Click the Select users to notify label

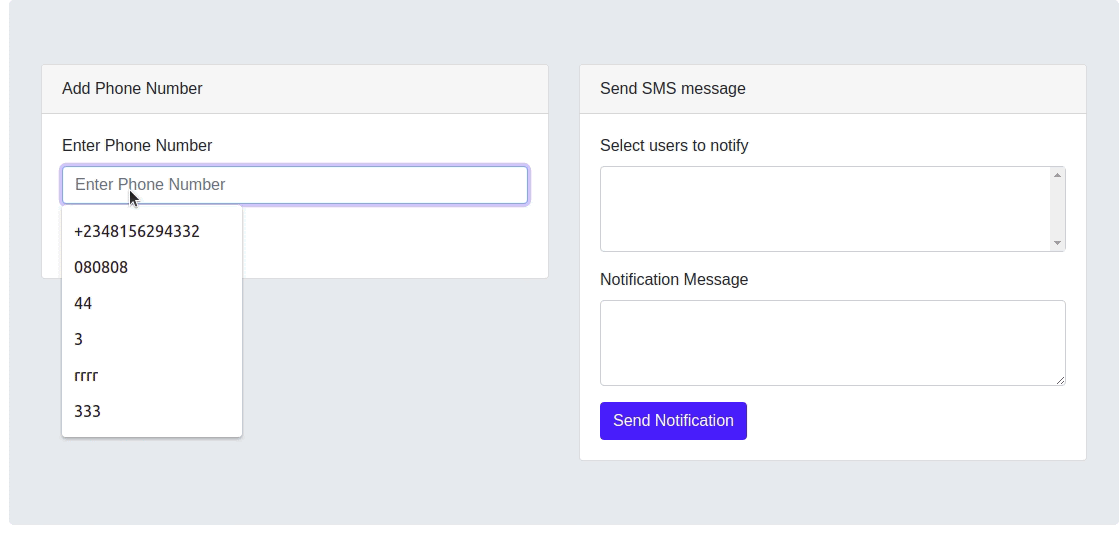pyautogui.click(x=674, y=145)
